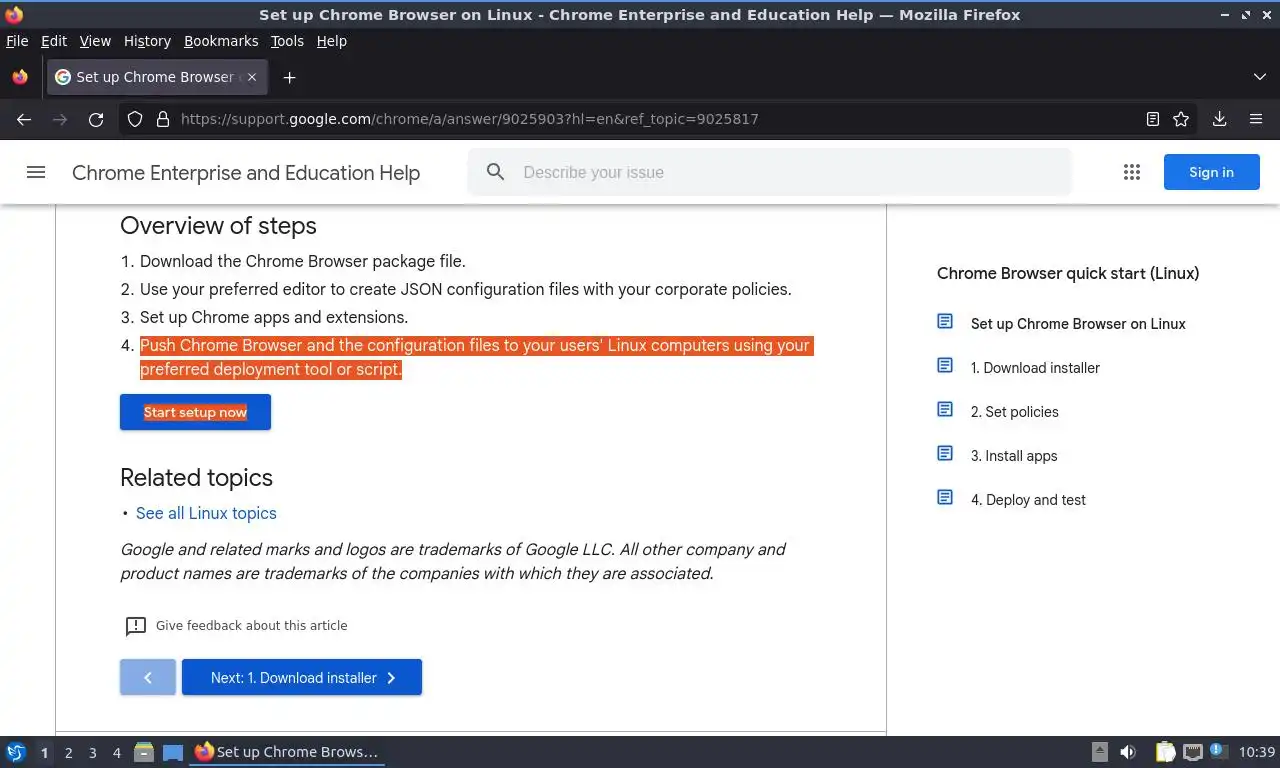This screenshot has width=1280, height=768.
Task: Open the Firefox downloads panel
Action: coord(1220,119)
